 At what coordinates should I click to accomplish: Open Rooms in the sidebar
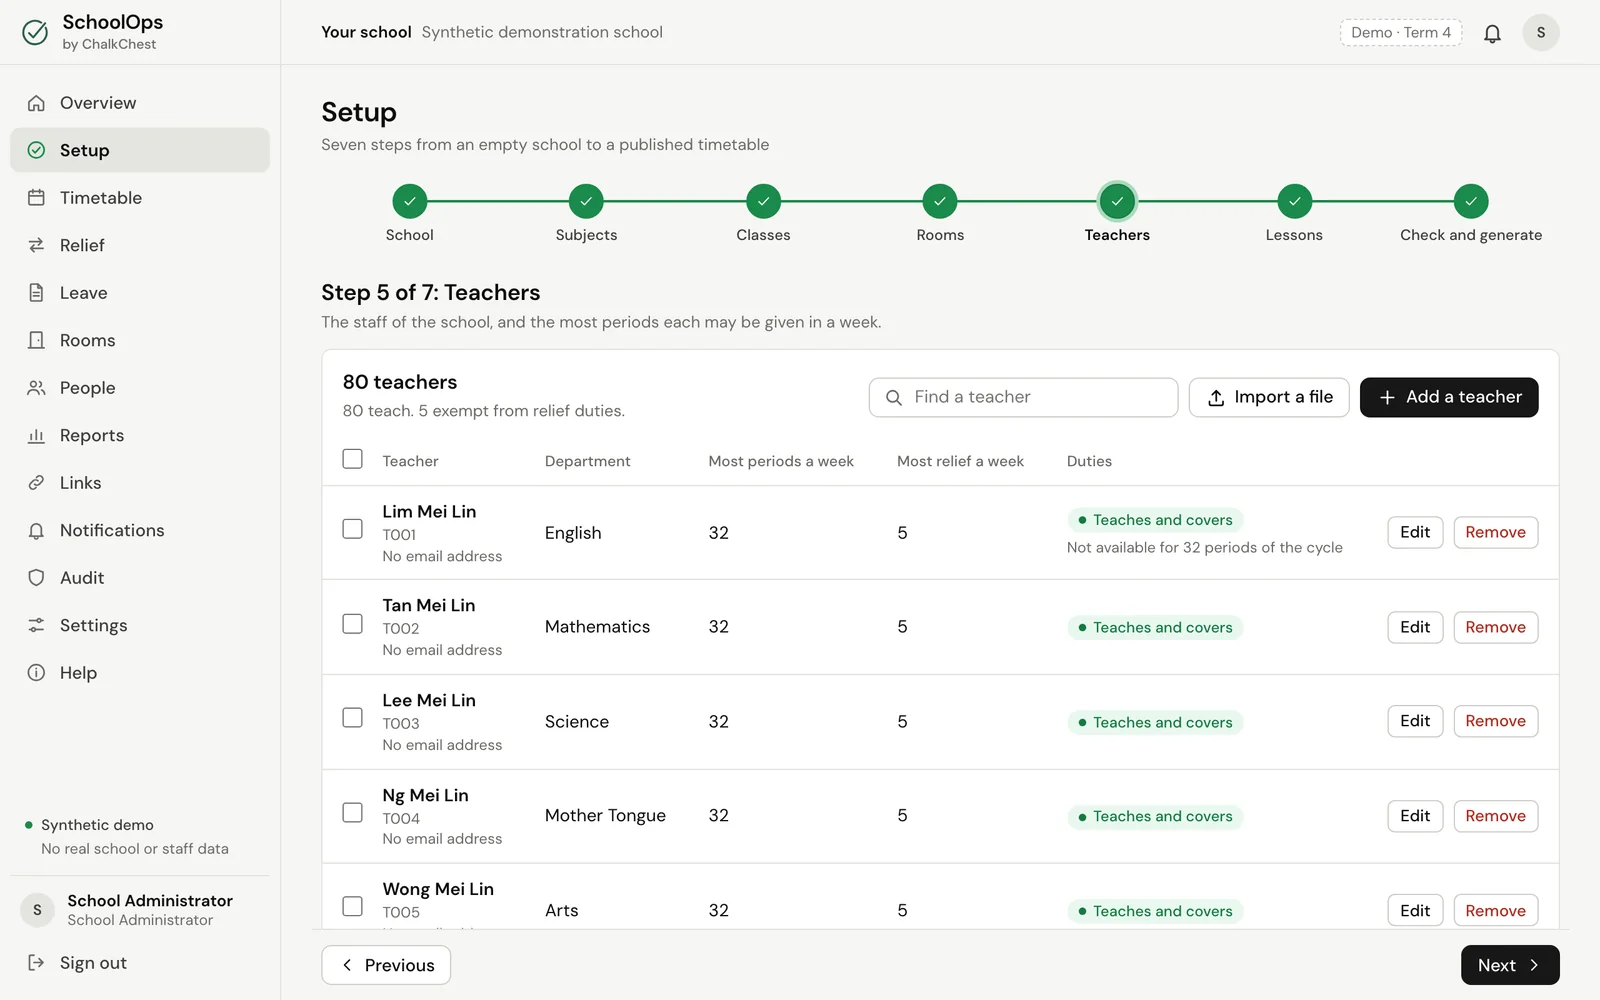[x=140, y=340]
